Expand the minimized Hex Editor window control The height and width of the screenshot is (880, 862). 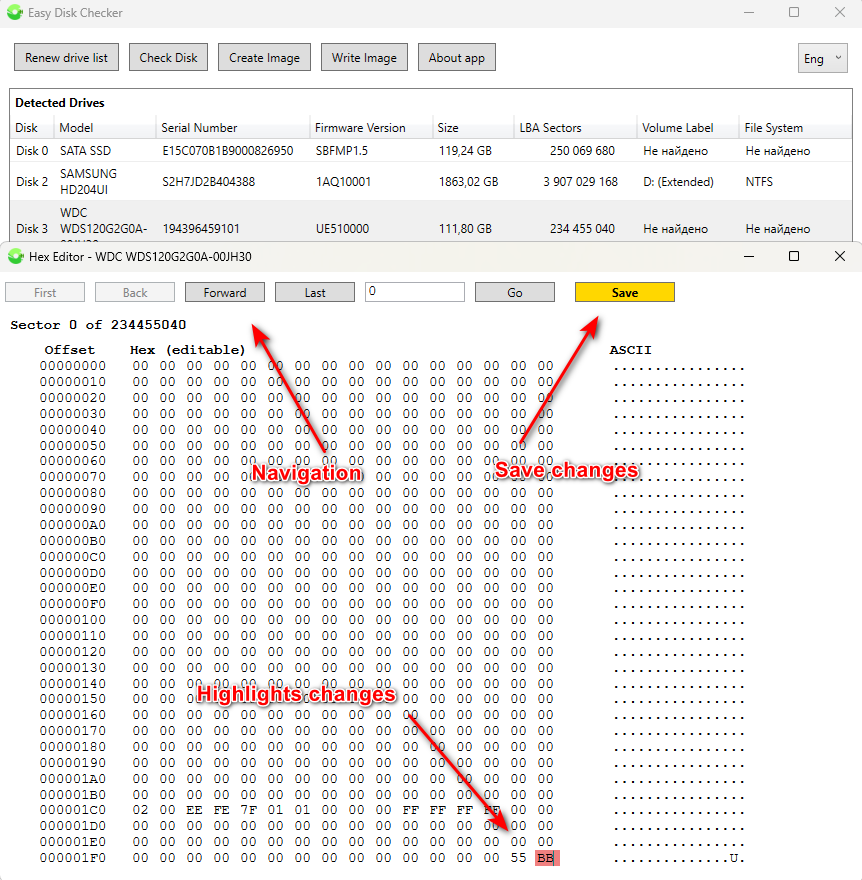[793, 256]
